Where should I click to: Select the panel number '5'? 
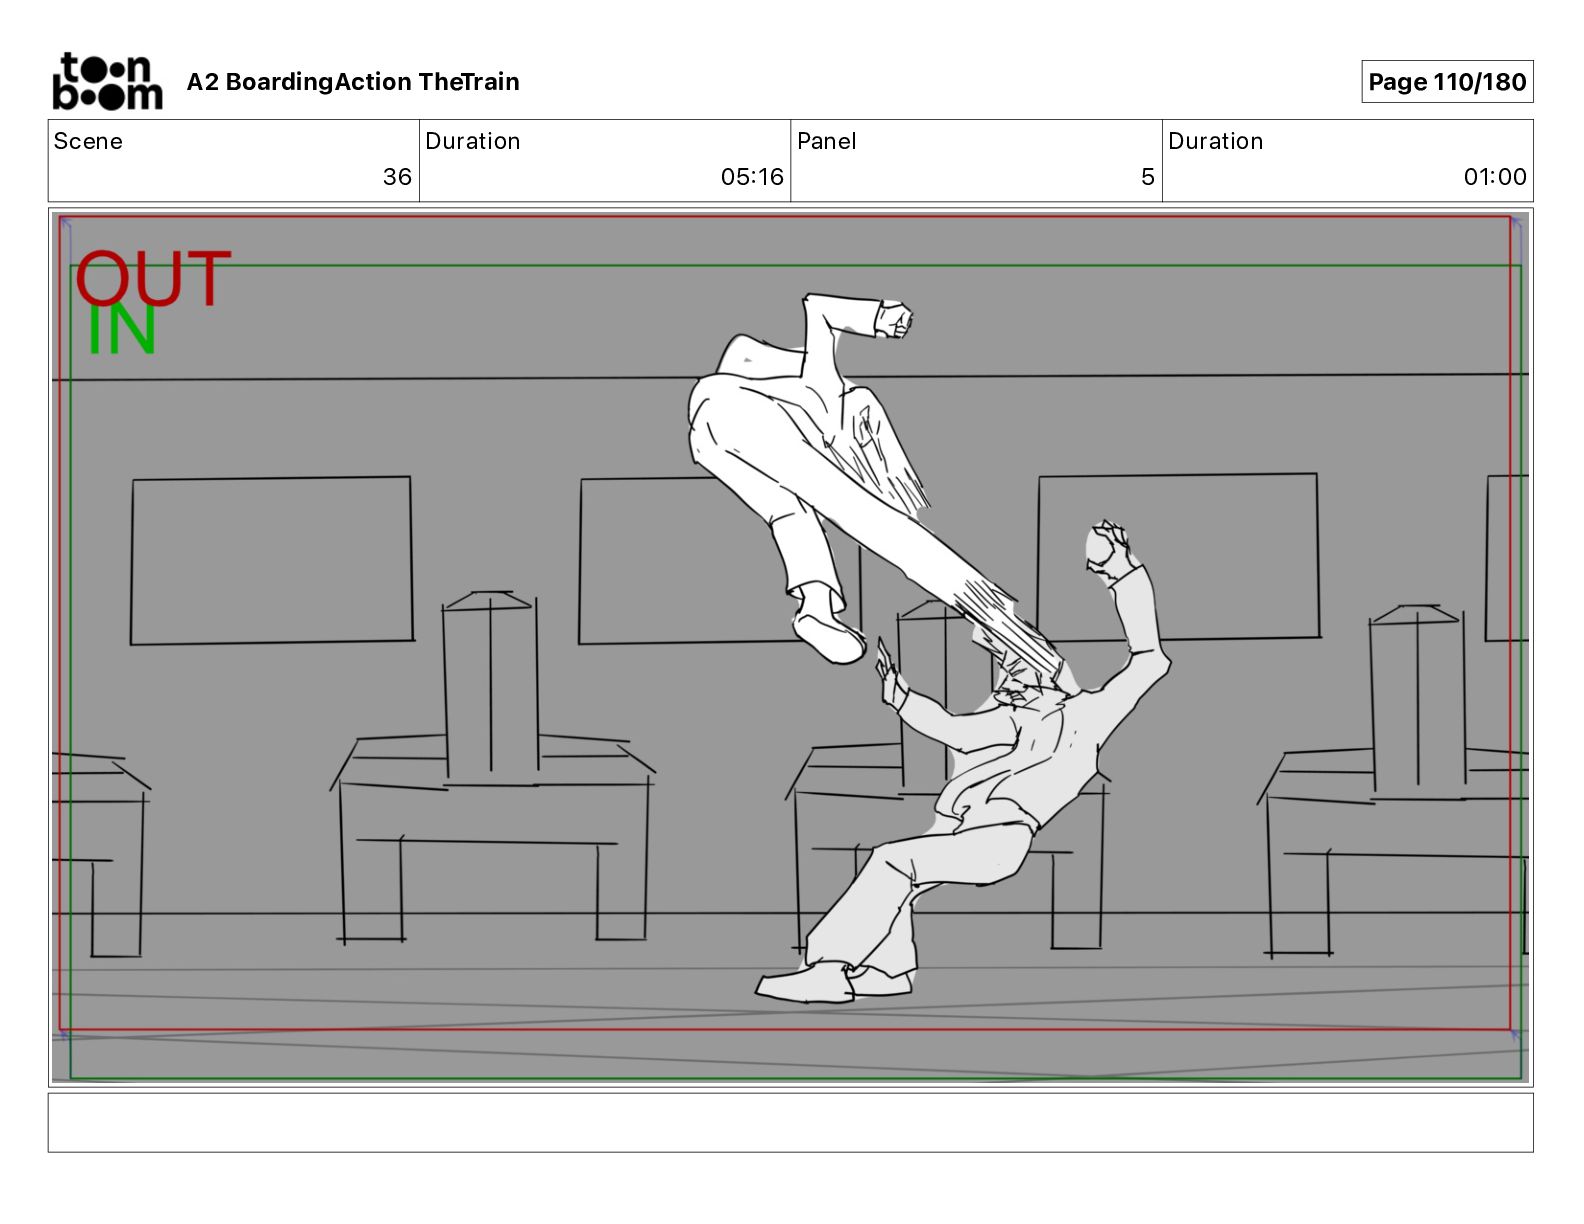[1148, 177]
